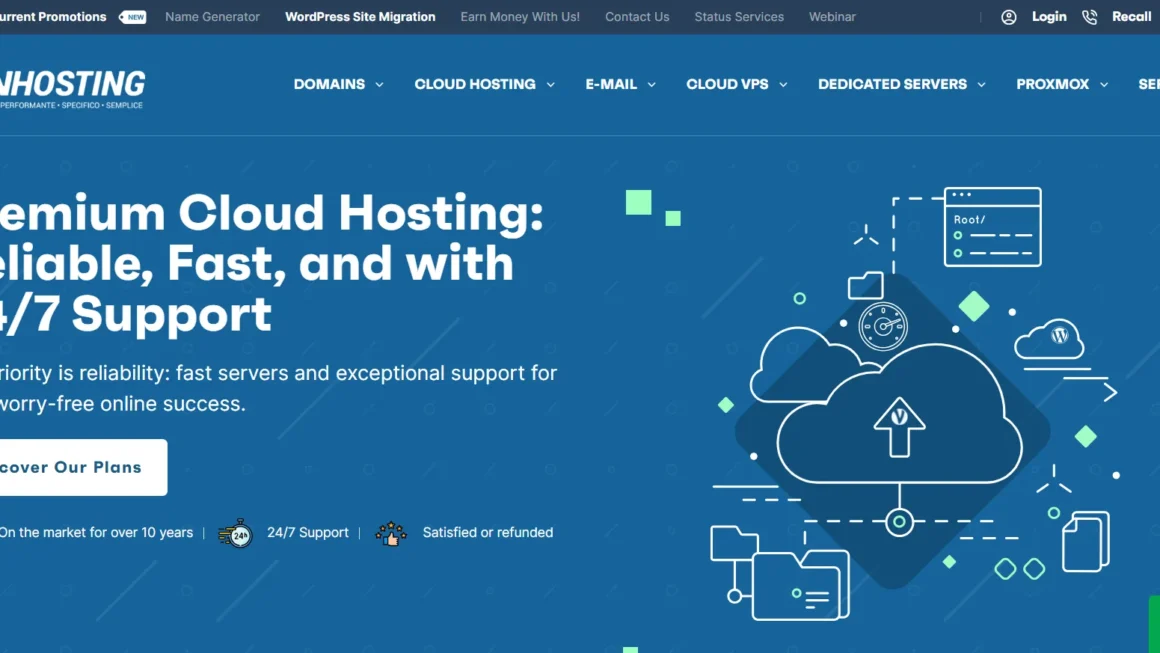Click the NEW badge tag icon
The width and height of the screenshot is (1160, 653).
[132, 17]
